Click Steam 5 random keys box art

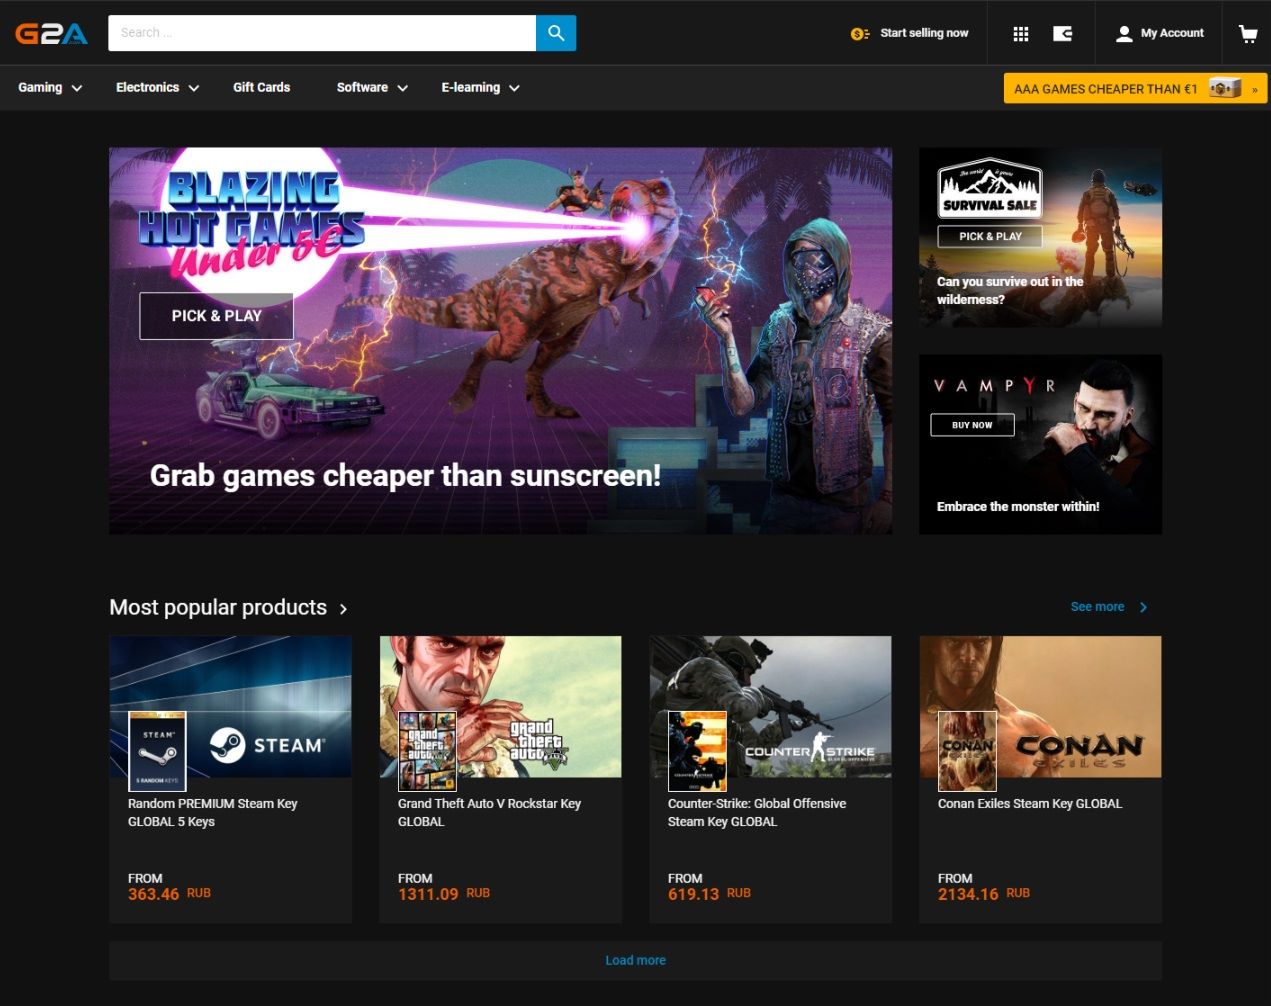pos(158,751)
